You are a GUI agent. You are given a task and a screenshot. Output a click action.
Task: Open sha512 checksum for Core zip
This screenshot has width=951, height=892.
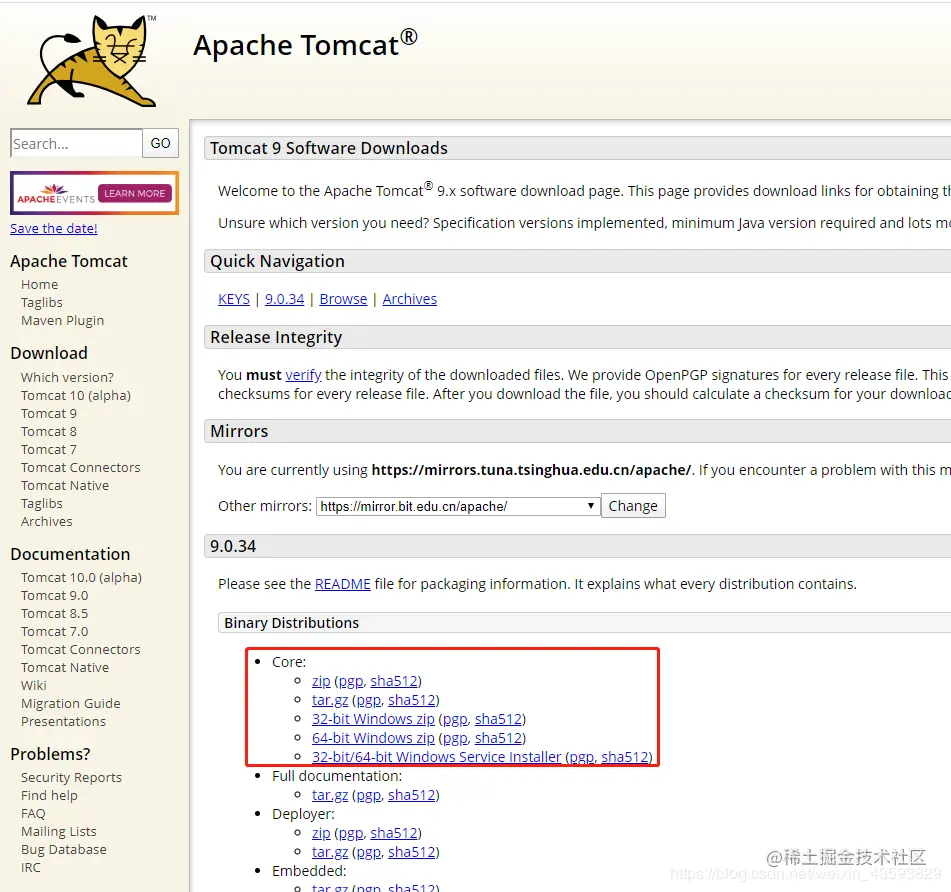(x=394, y=681)
